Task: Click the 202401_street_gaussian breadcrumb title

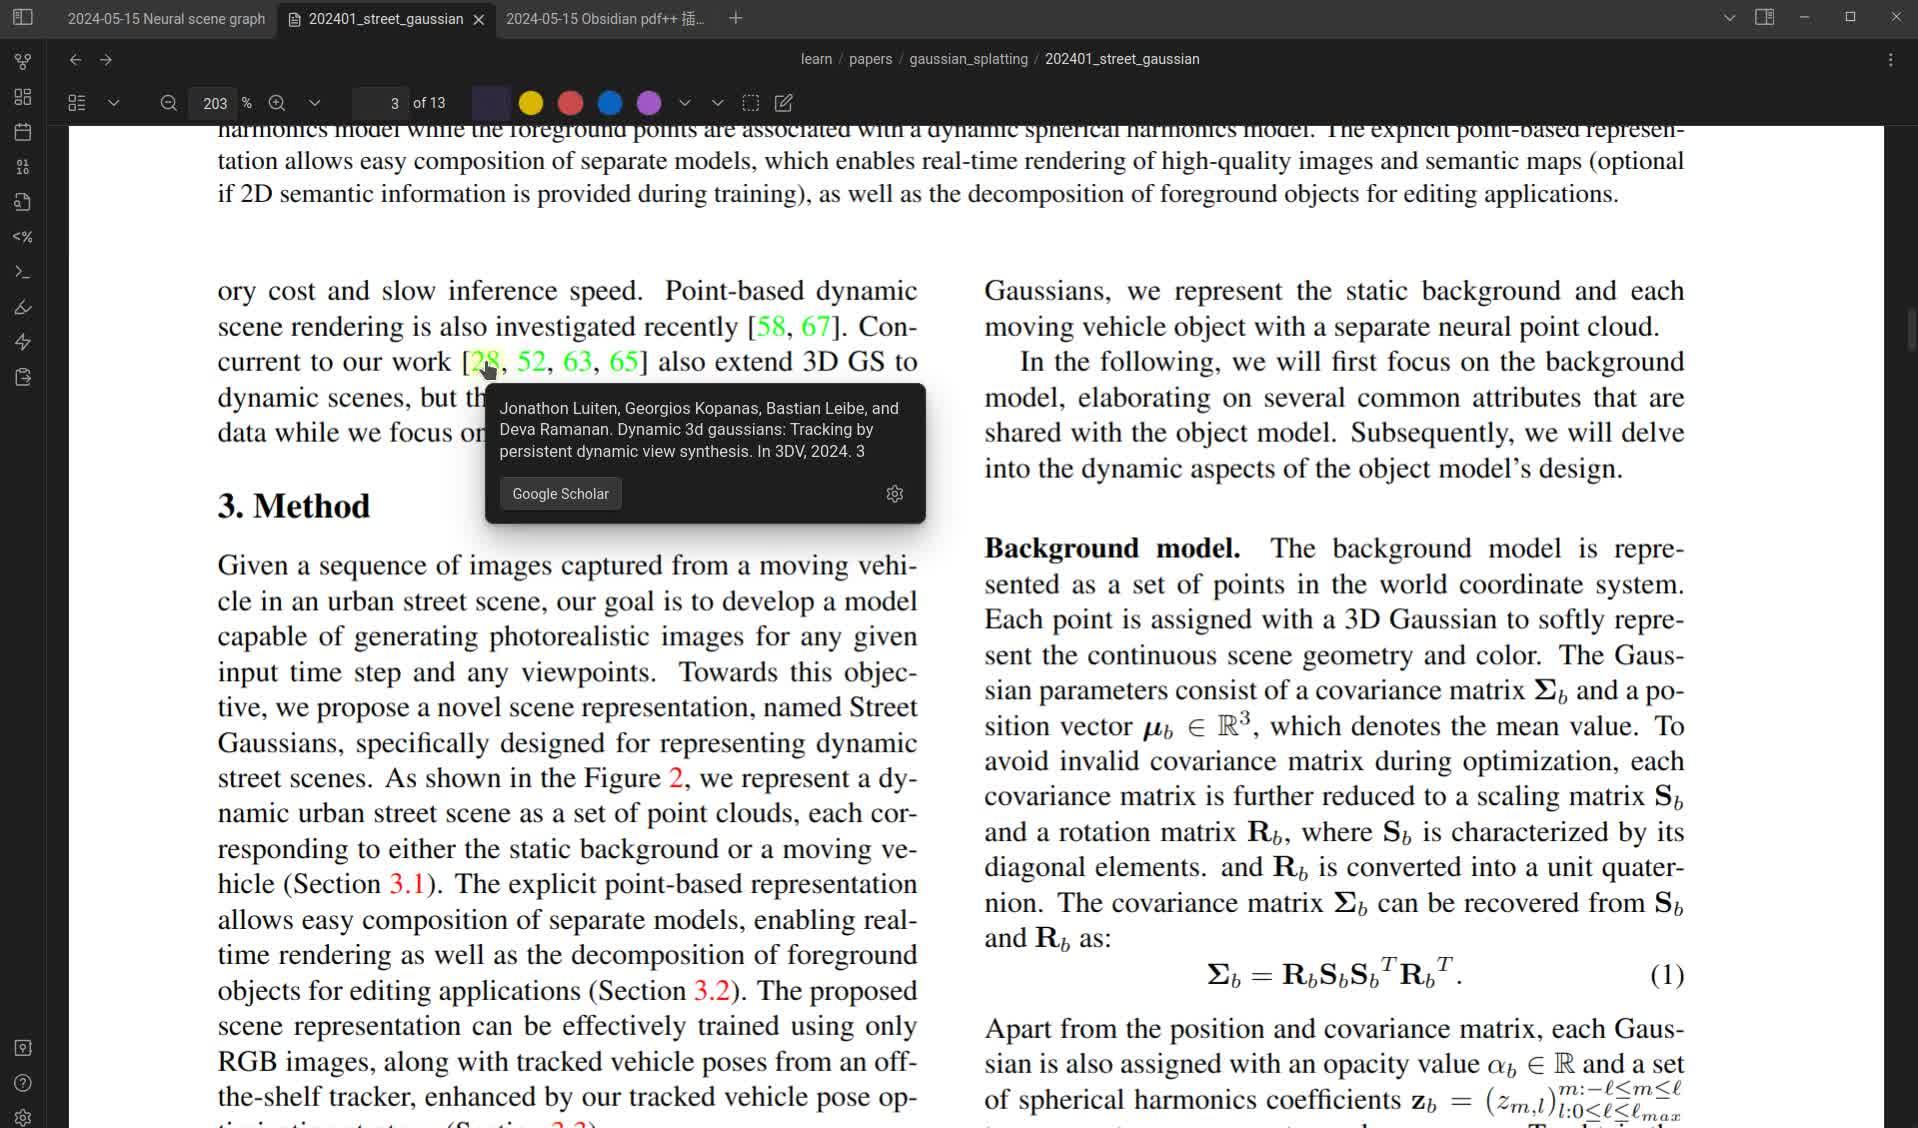Action: [1122, 59]
